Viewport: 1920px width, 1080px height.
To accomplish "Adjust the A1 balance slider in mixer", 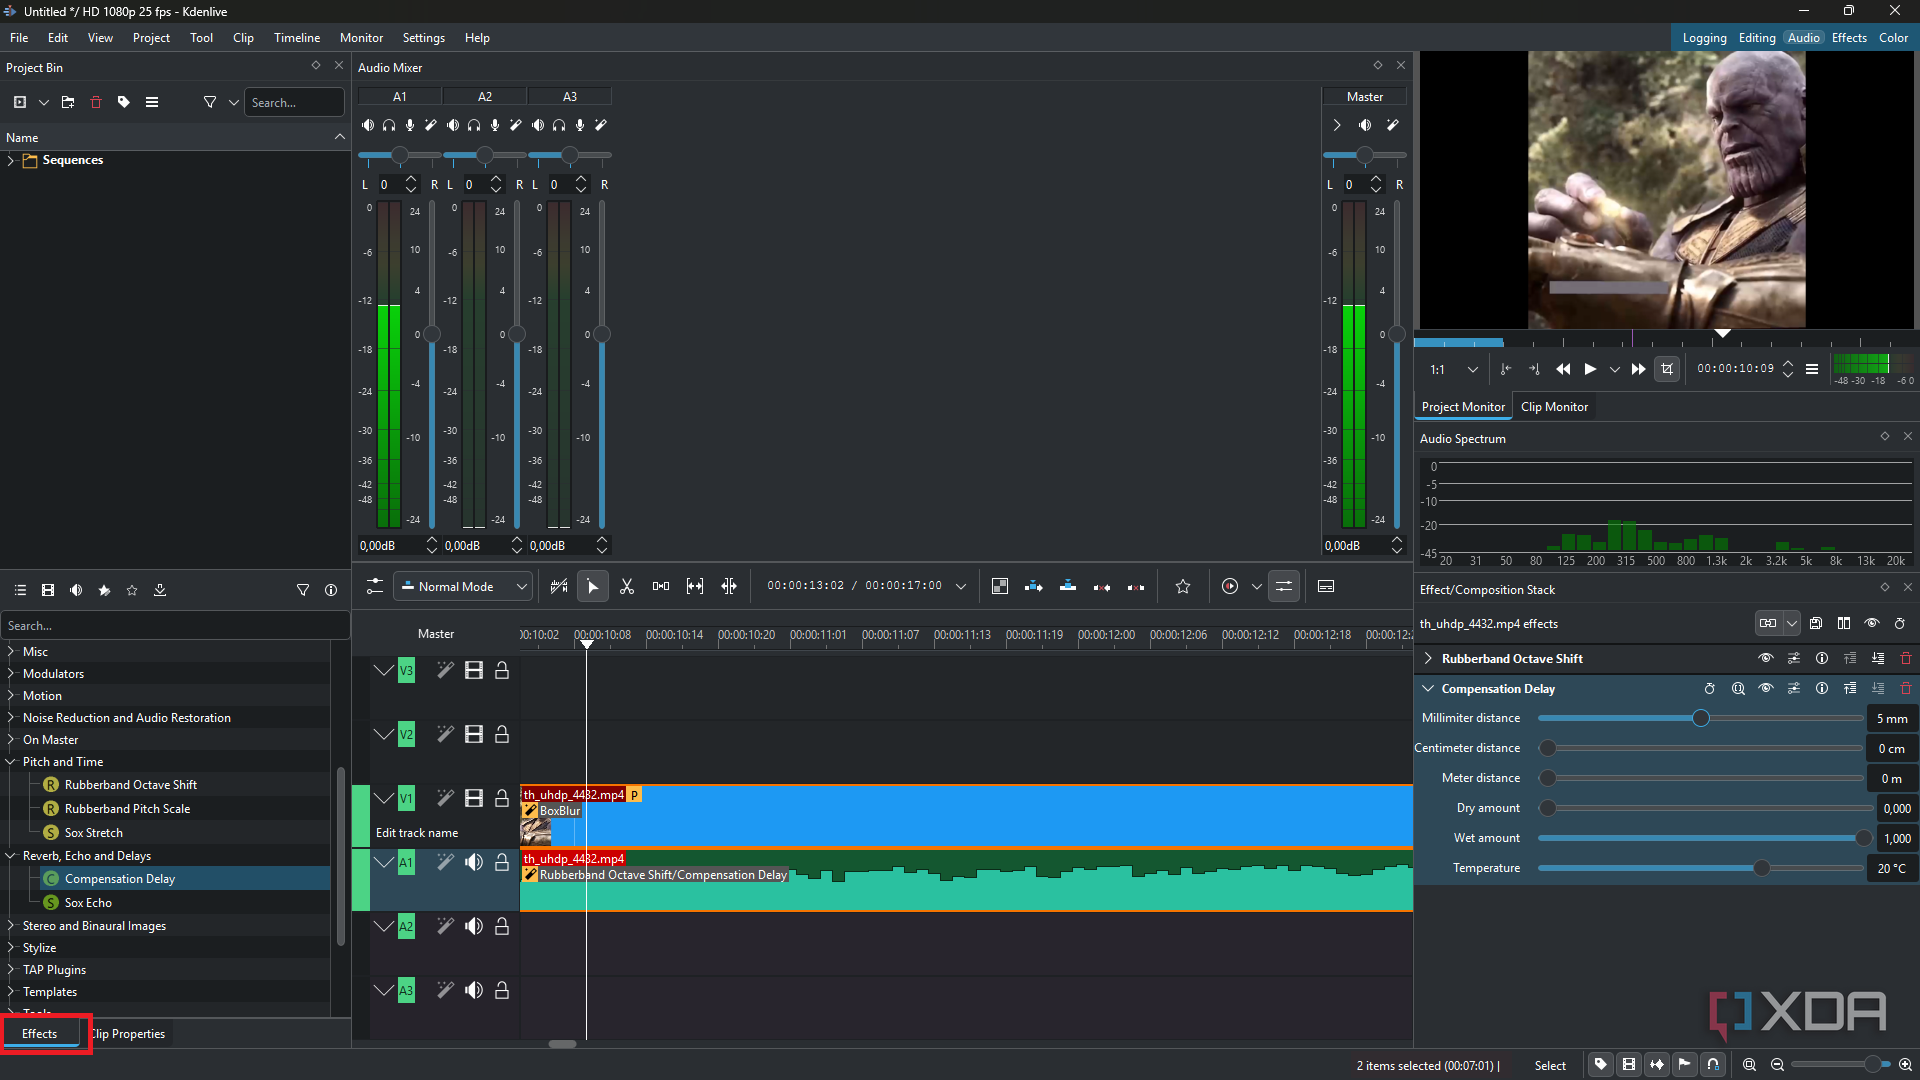I will pyautogui.click(x=400, y=155).
